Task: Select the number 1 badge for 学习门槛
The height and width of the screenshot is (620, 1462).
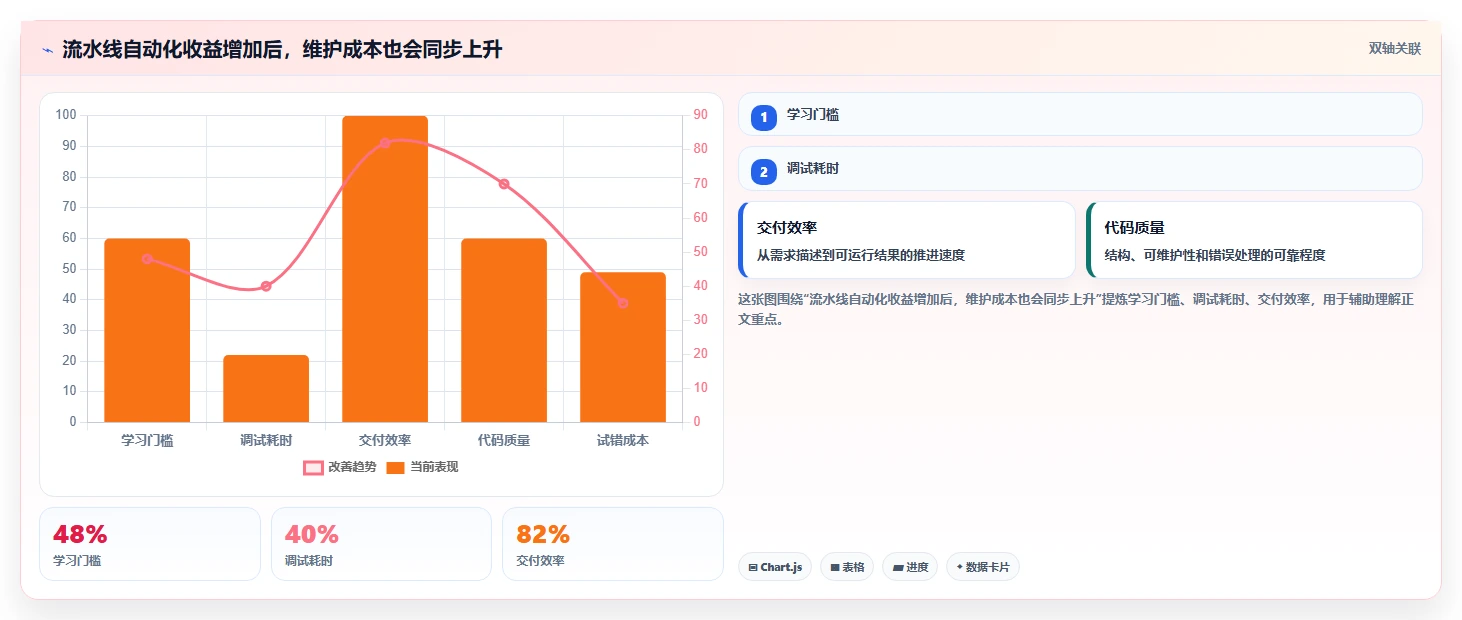Action: 764,118
